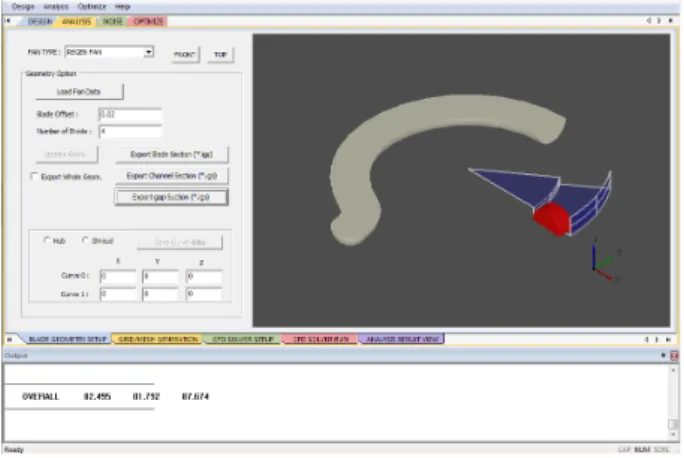Close the Output panel
The height and width of the screenshot is (458, 684).
(674, 355)
